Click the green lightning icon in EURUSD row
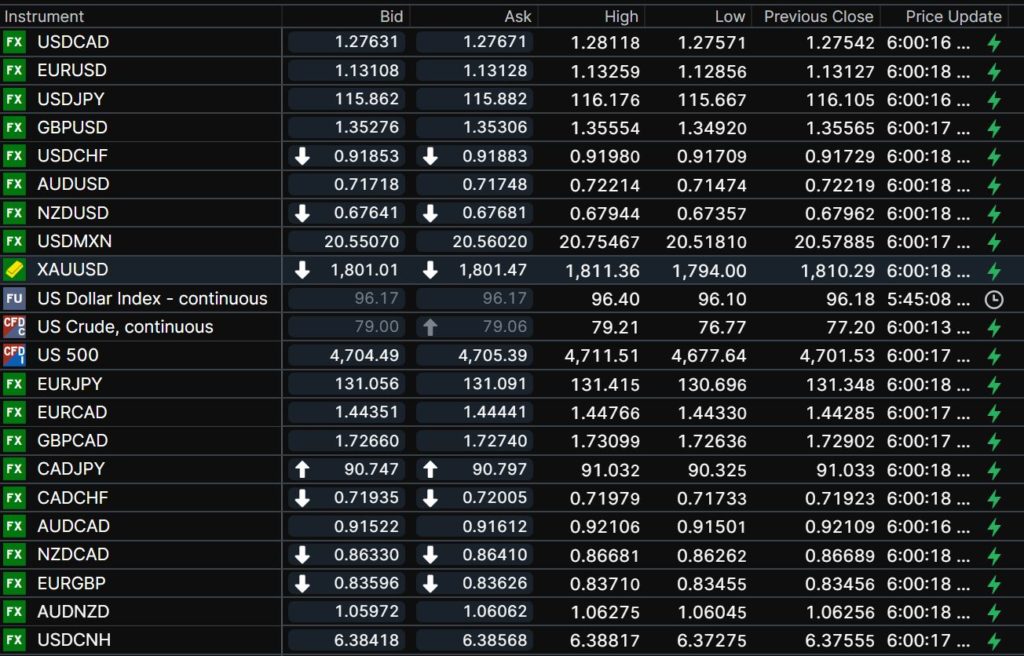Viewport: 1024px width, 656px height. (993, 71)
